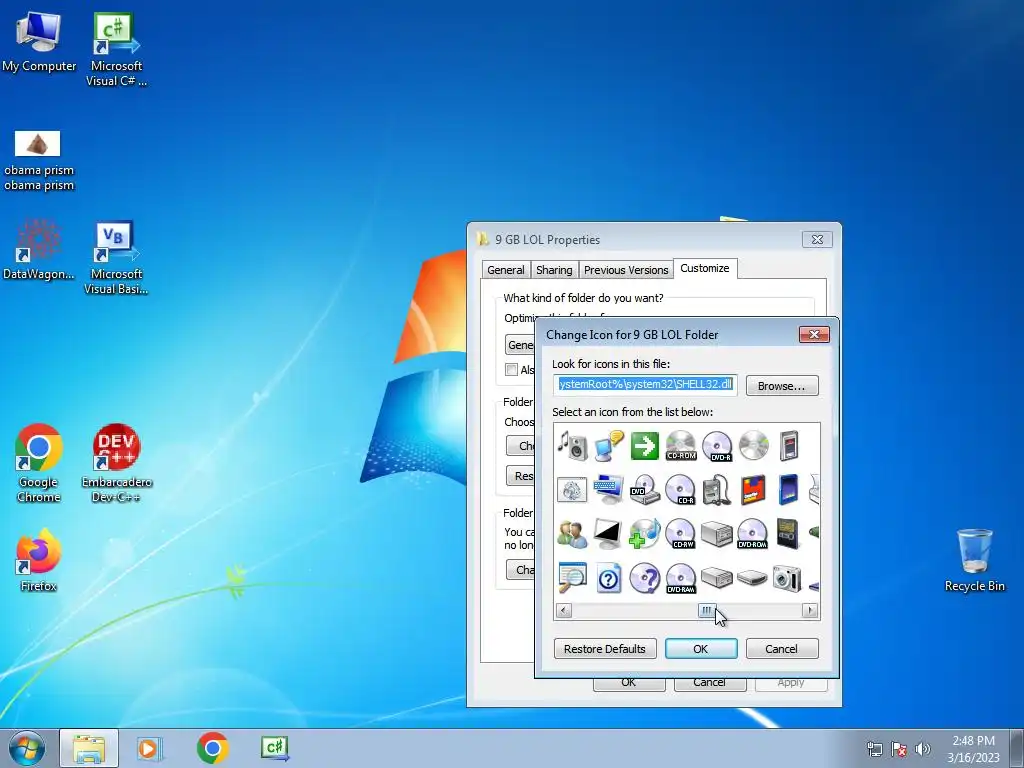Select the music note and speaker icon
The height and width of the screenshot is (768, 1024).
pyautogui.click(x=573, y=446)
